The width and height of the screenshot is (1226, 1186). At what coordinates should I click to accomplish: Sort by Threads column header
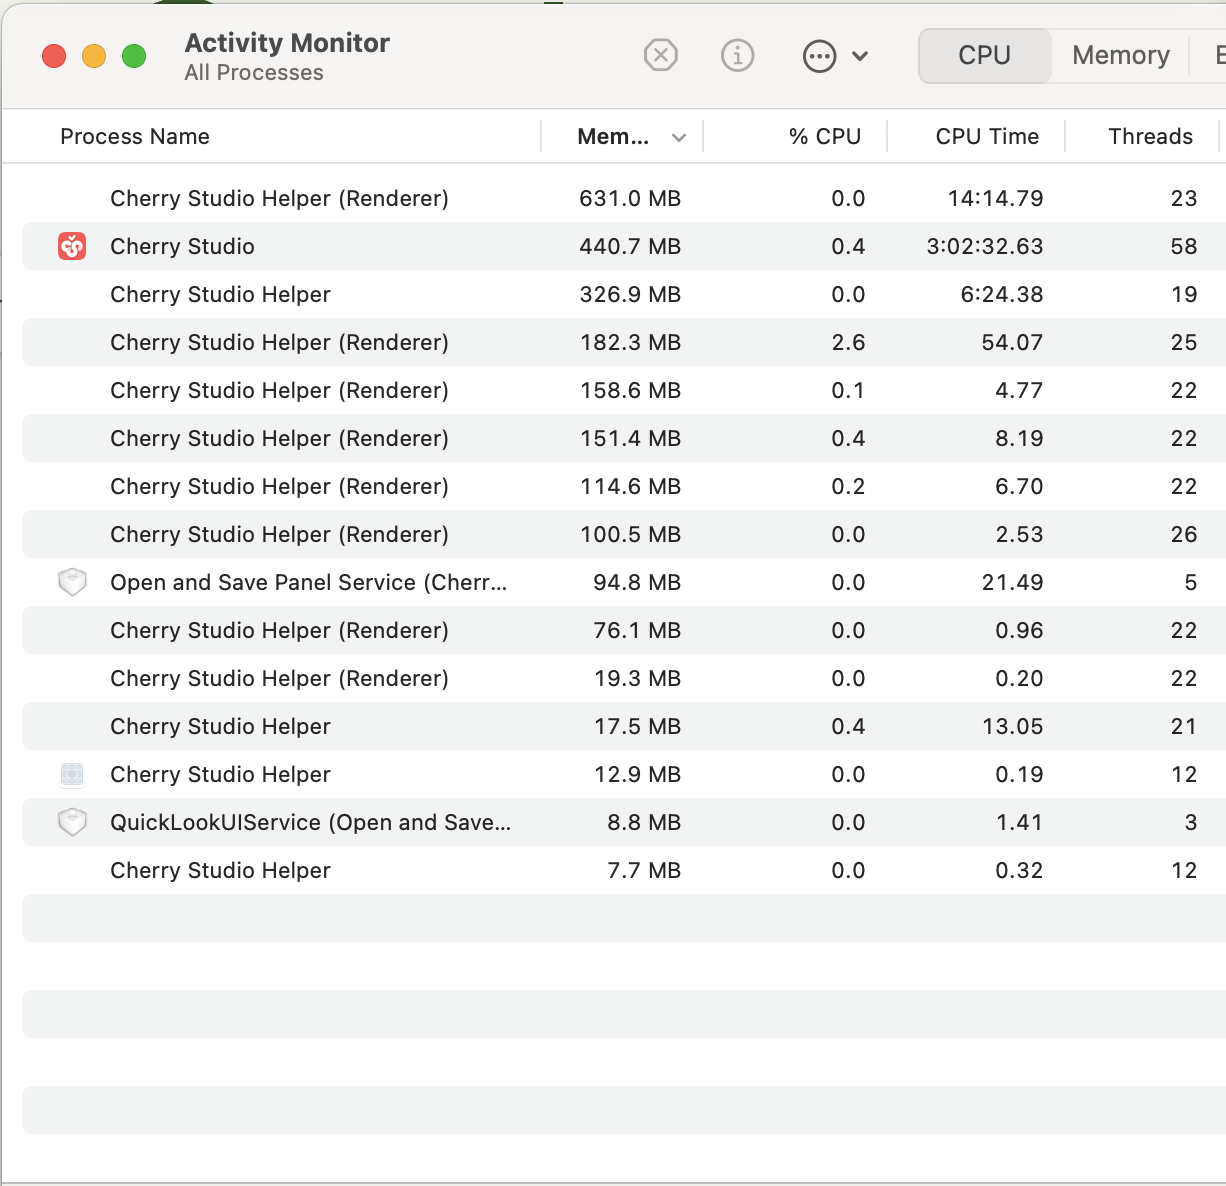[1150, 137]
